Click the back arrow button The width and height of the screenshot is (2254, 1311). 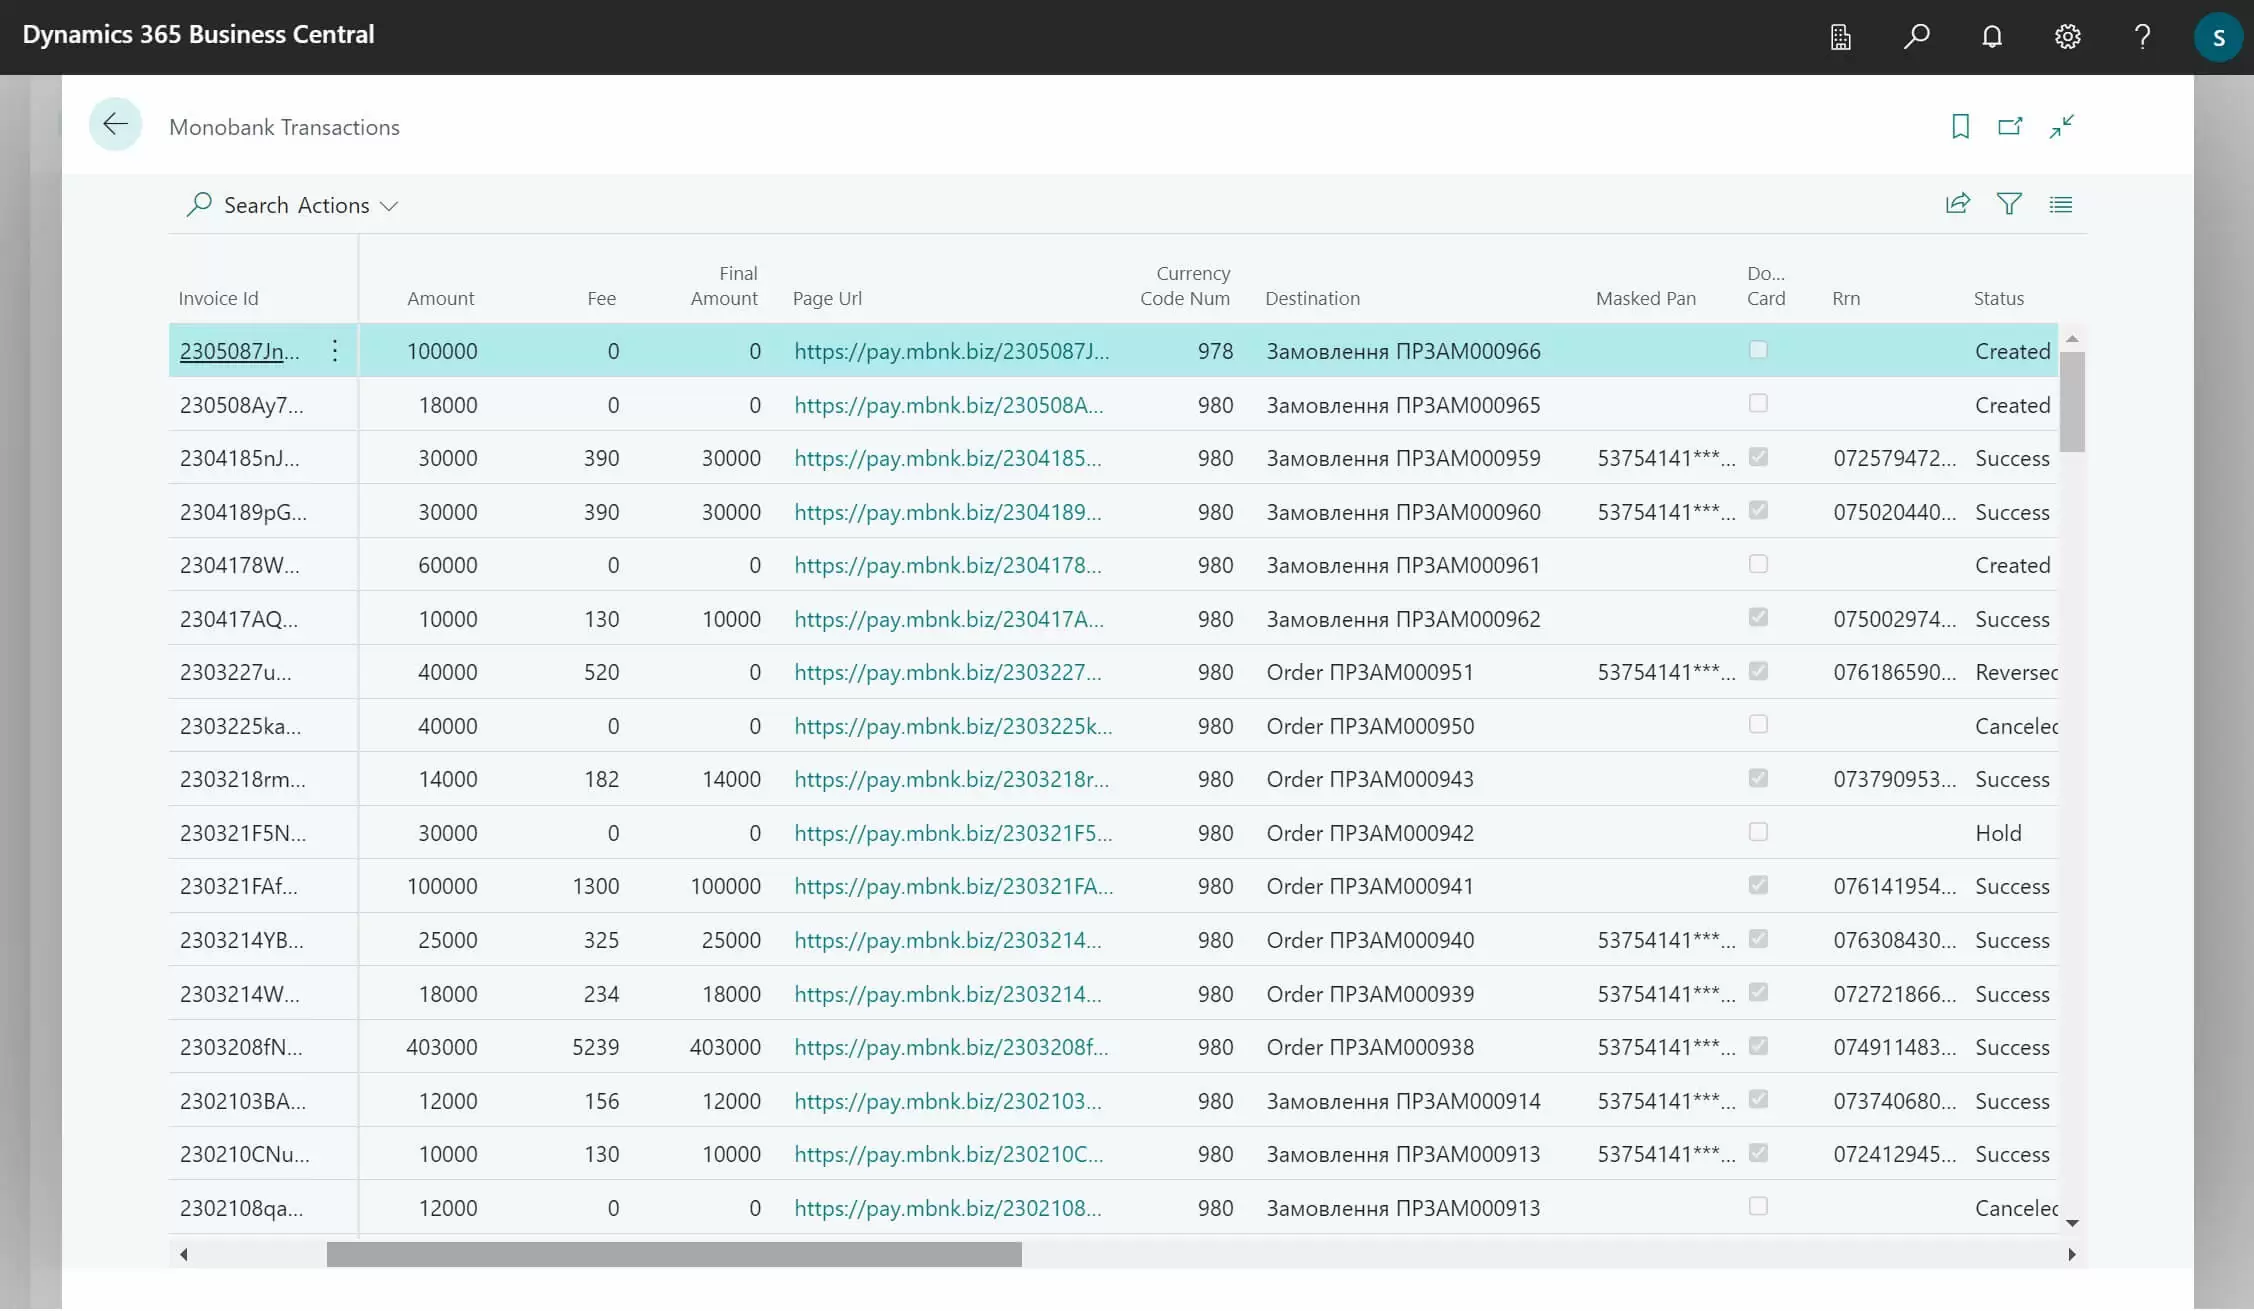pos(115,125)
